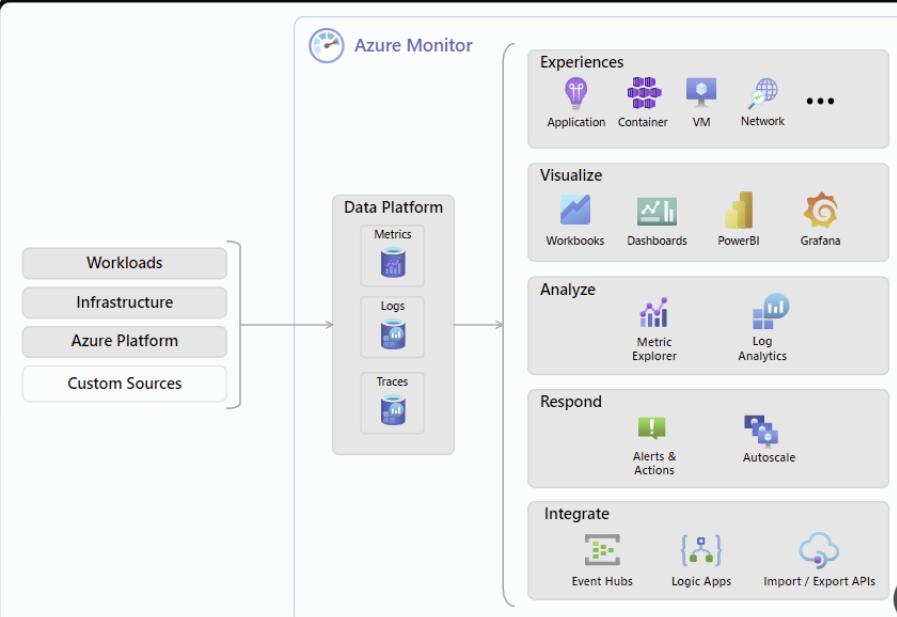Click the Container label text
The image size is (897, 617).
[x=642, y=122]
